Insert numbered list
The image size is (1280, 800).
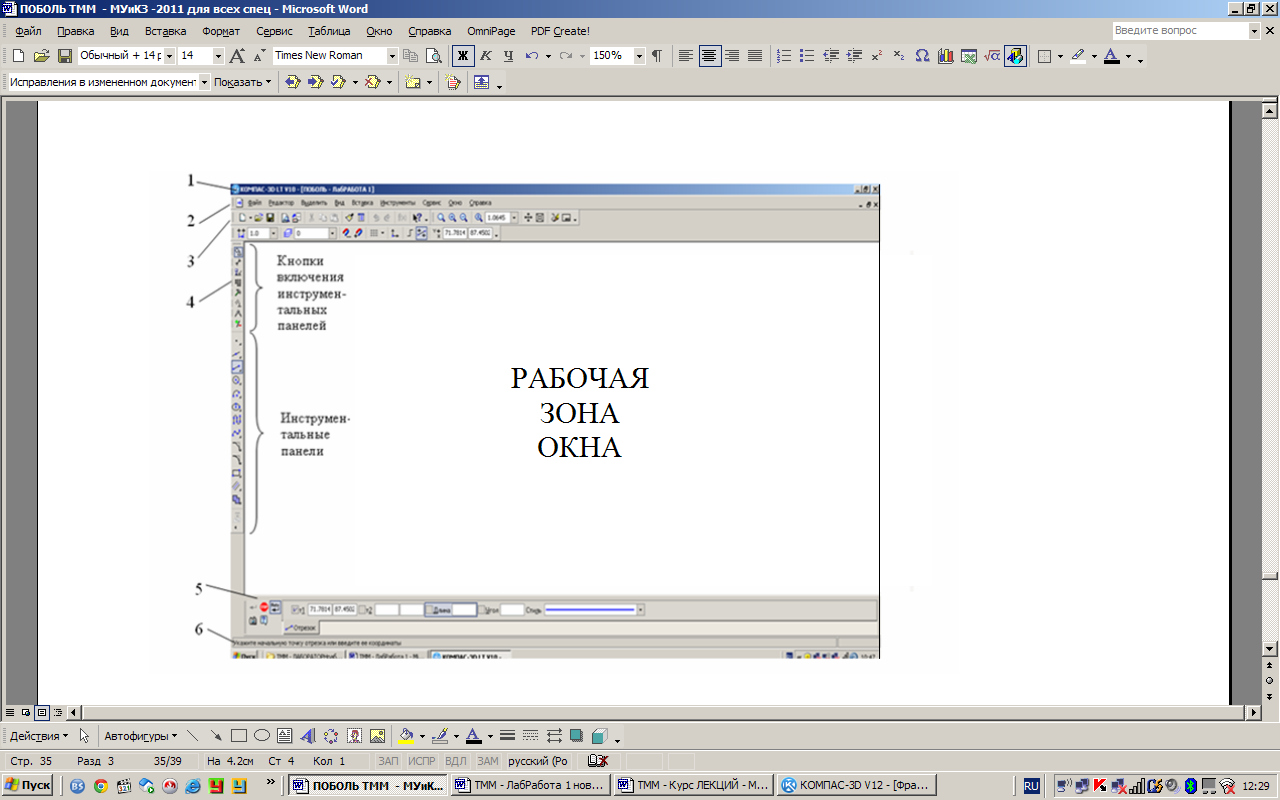pos(784,56)
